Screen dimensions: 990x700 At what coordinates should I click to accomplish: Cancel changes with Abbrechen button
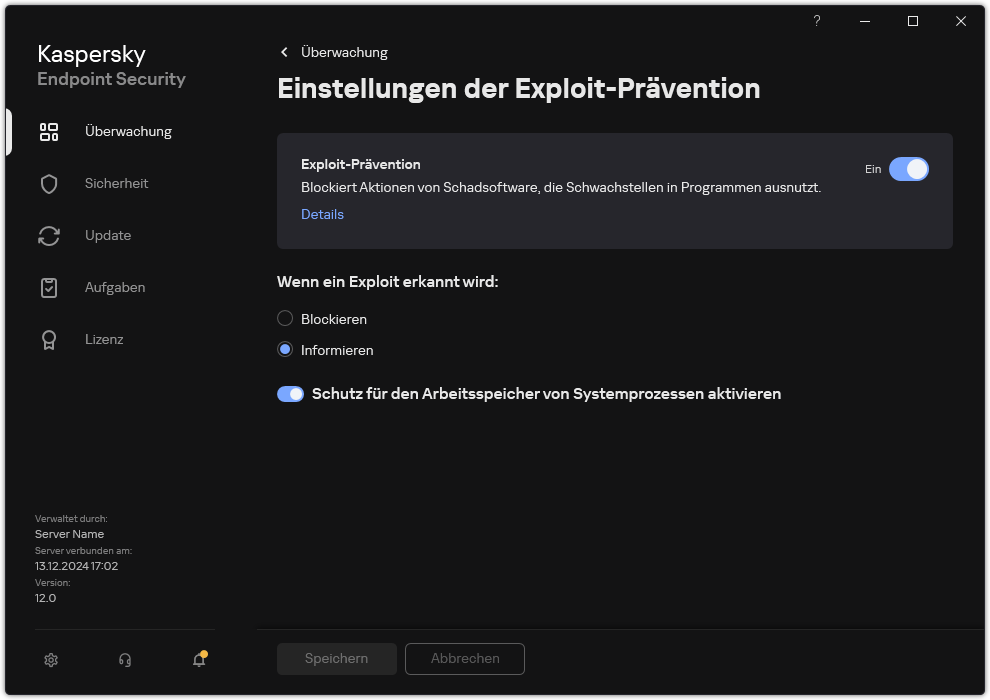pos(464,658)
